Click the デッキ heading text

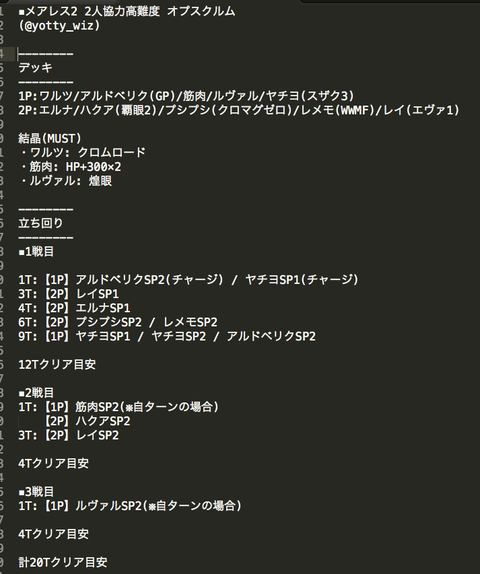(x=36, y=68)
